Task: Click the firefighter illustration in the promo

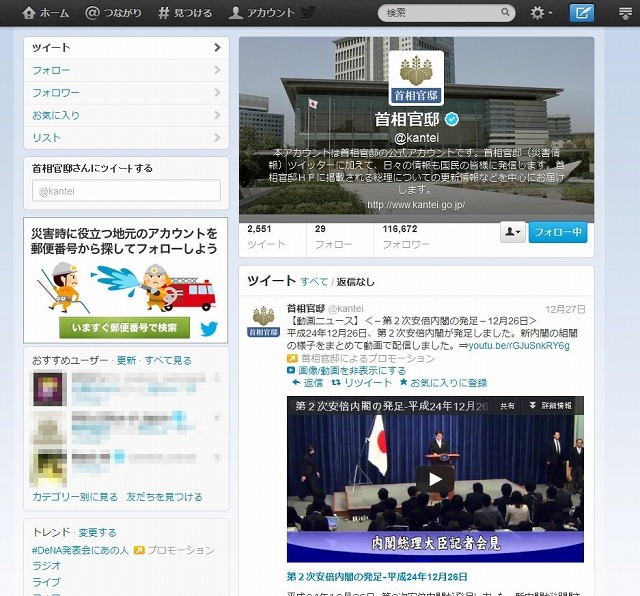Action: tap(127, 288)
